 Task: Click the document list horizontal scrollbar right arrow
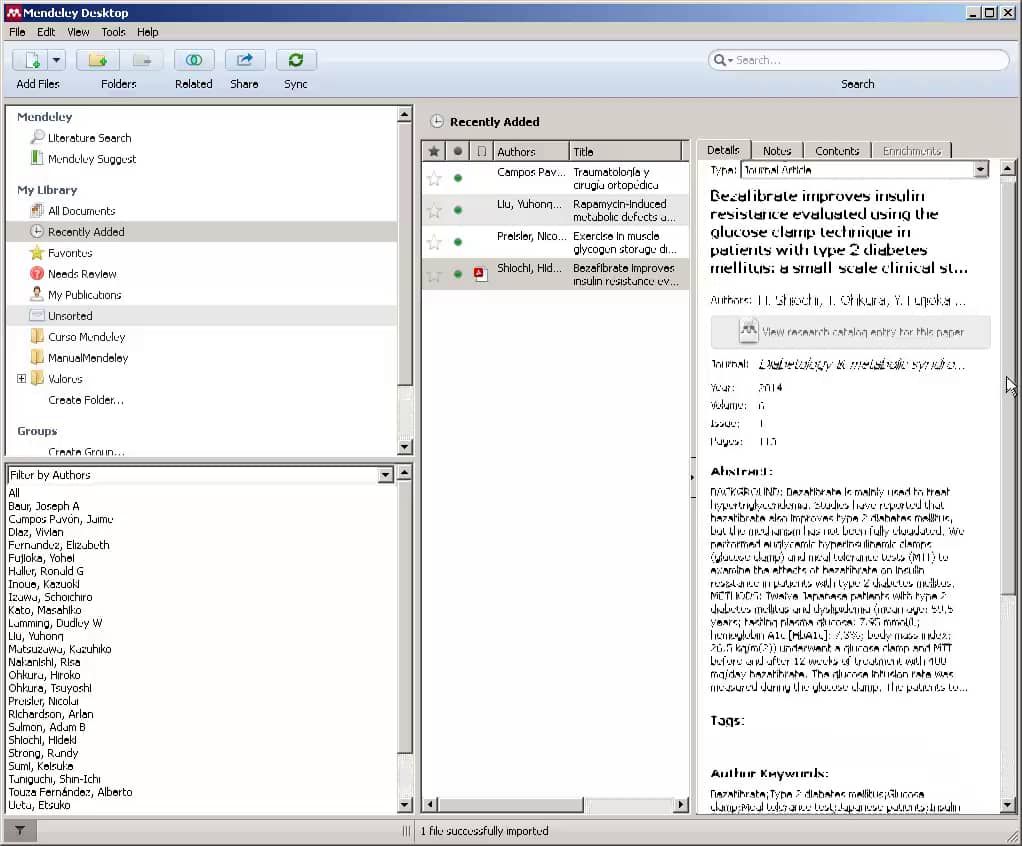click(681, 804)
